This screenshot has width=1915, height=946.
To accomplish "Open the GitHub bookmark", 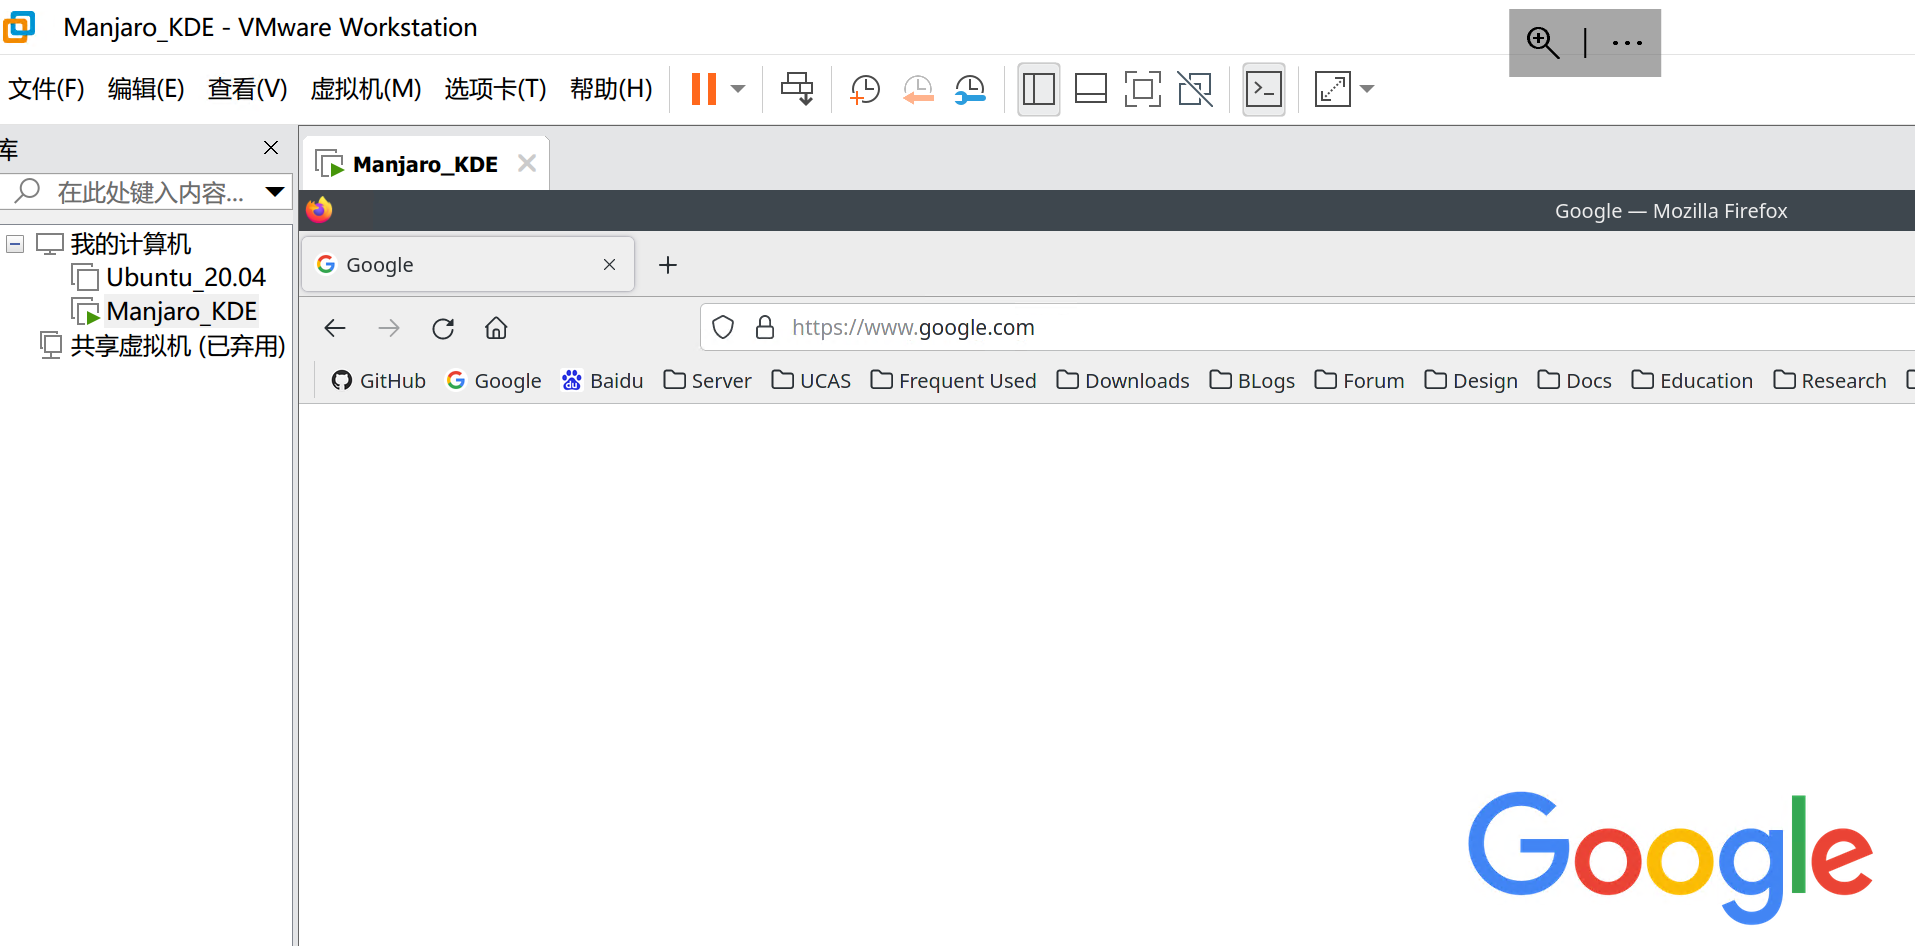I will point(378,381).
